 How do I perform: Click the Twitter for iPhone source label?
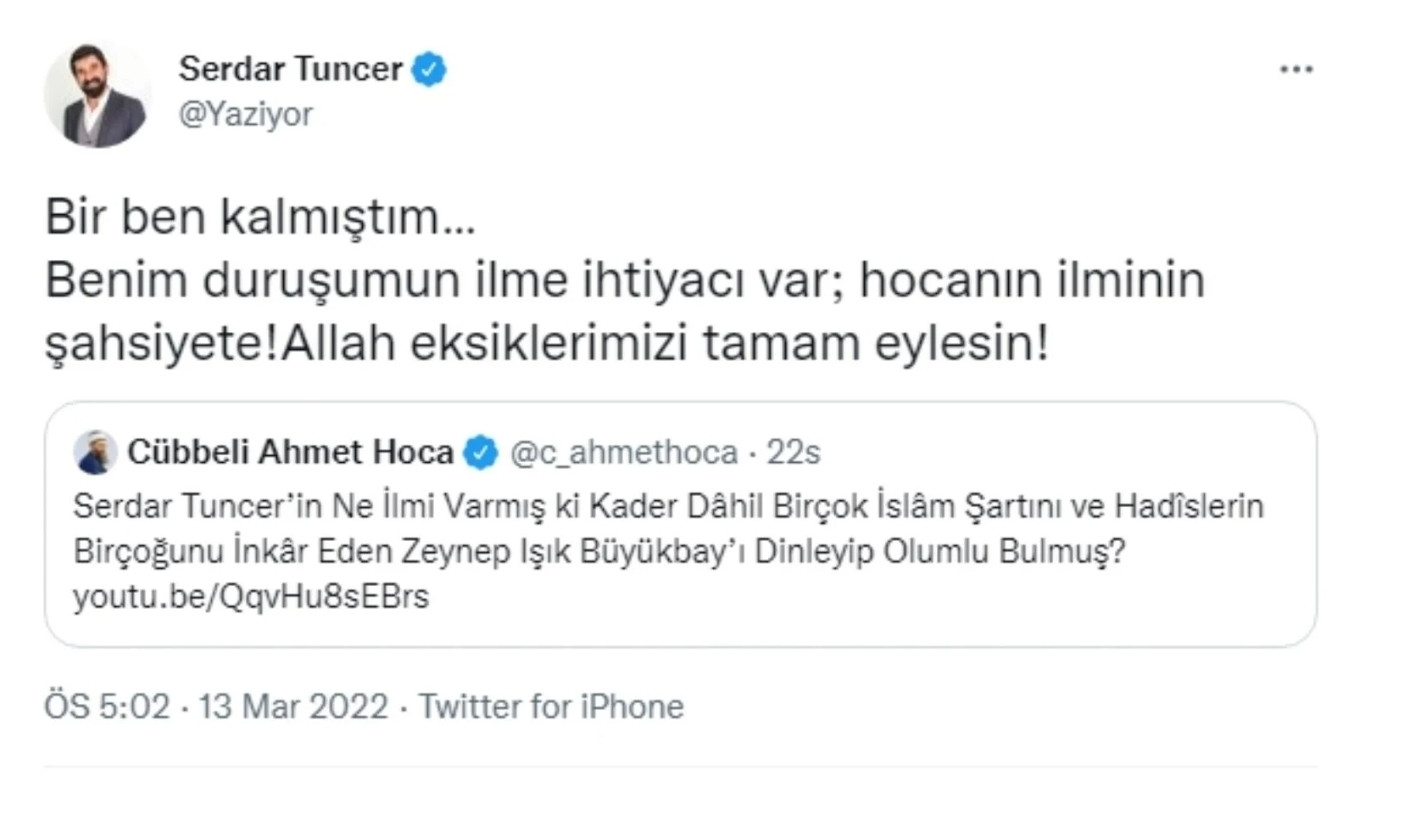pos(550,706)
